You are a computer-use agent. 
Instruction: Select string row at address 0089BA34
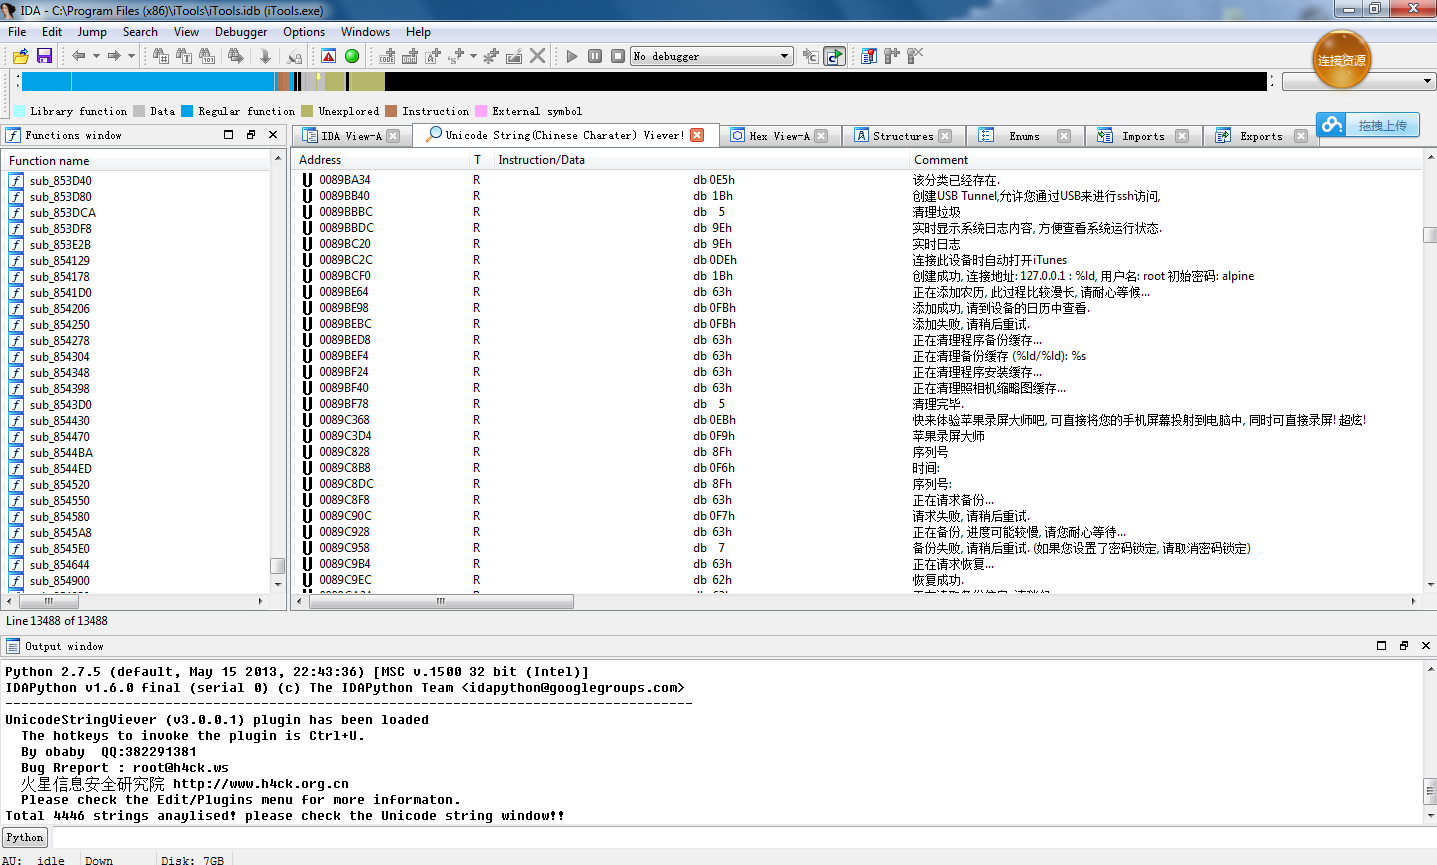click(857, 180)
